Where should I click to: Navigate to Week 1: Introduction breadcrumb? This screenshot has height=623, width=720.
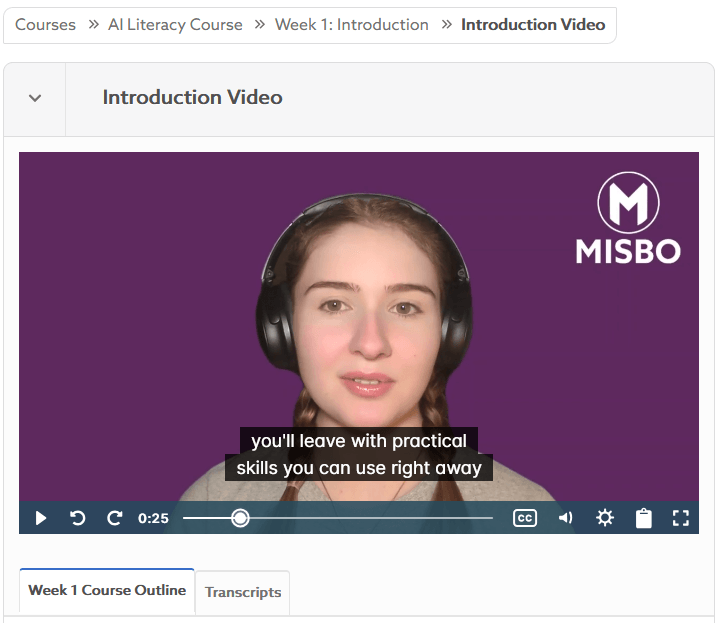(x=352, y=24)
